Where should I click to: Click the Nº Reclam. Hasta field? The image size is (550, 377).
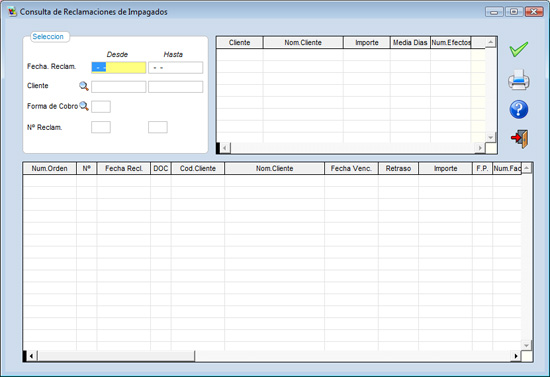(158, 127)
